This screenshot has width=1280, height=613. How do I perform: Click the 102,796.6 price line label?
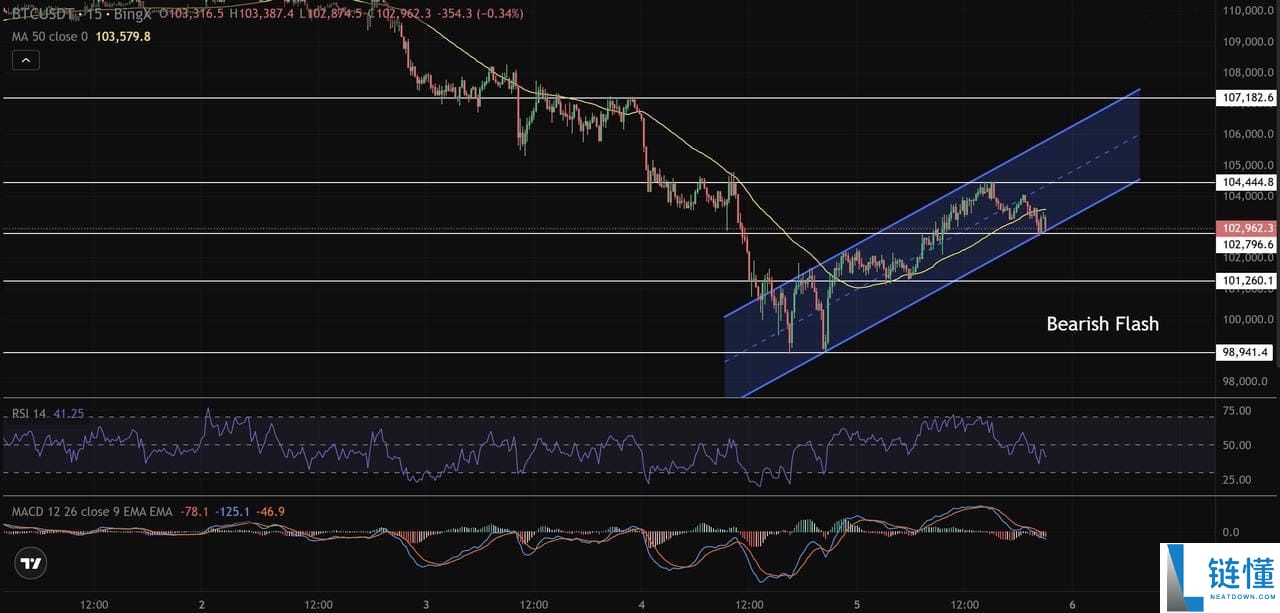tap(1247, 244)
